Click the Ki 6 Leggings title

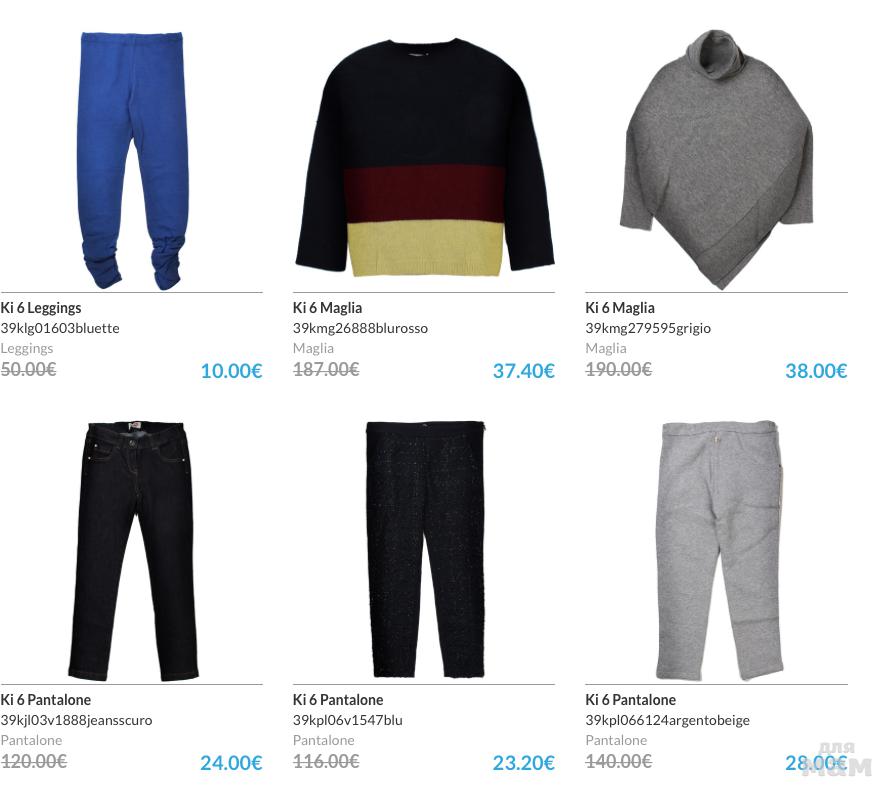click(x=41, y=308)
